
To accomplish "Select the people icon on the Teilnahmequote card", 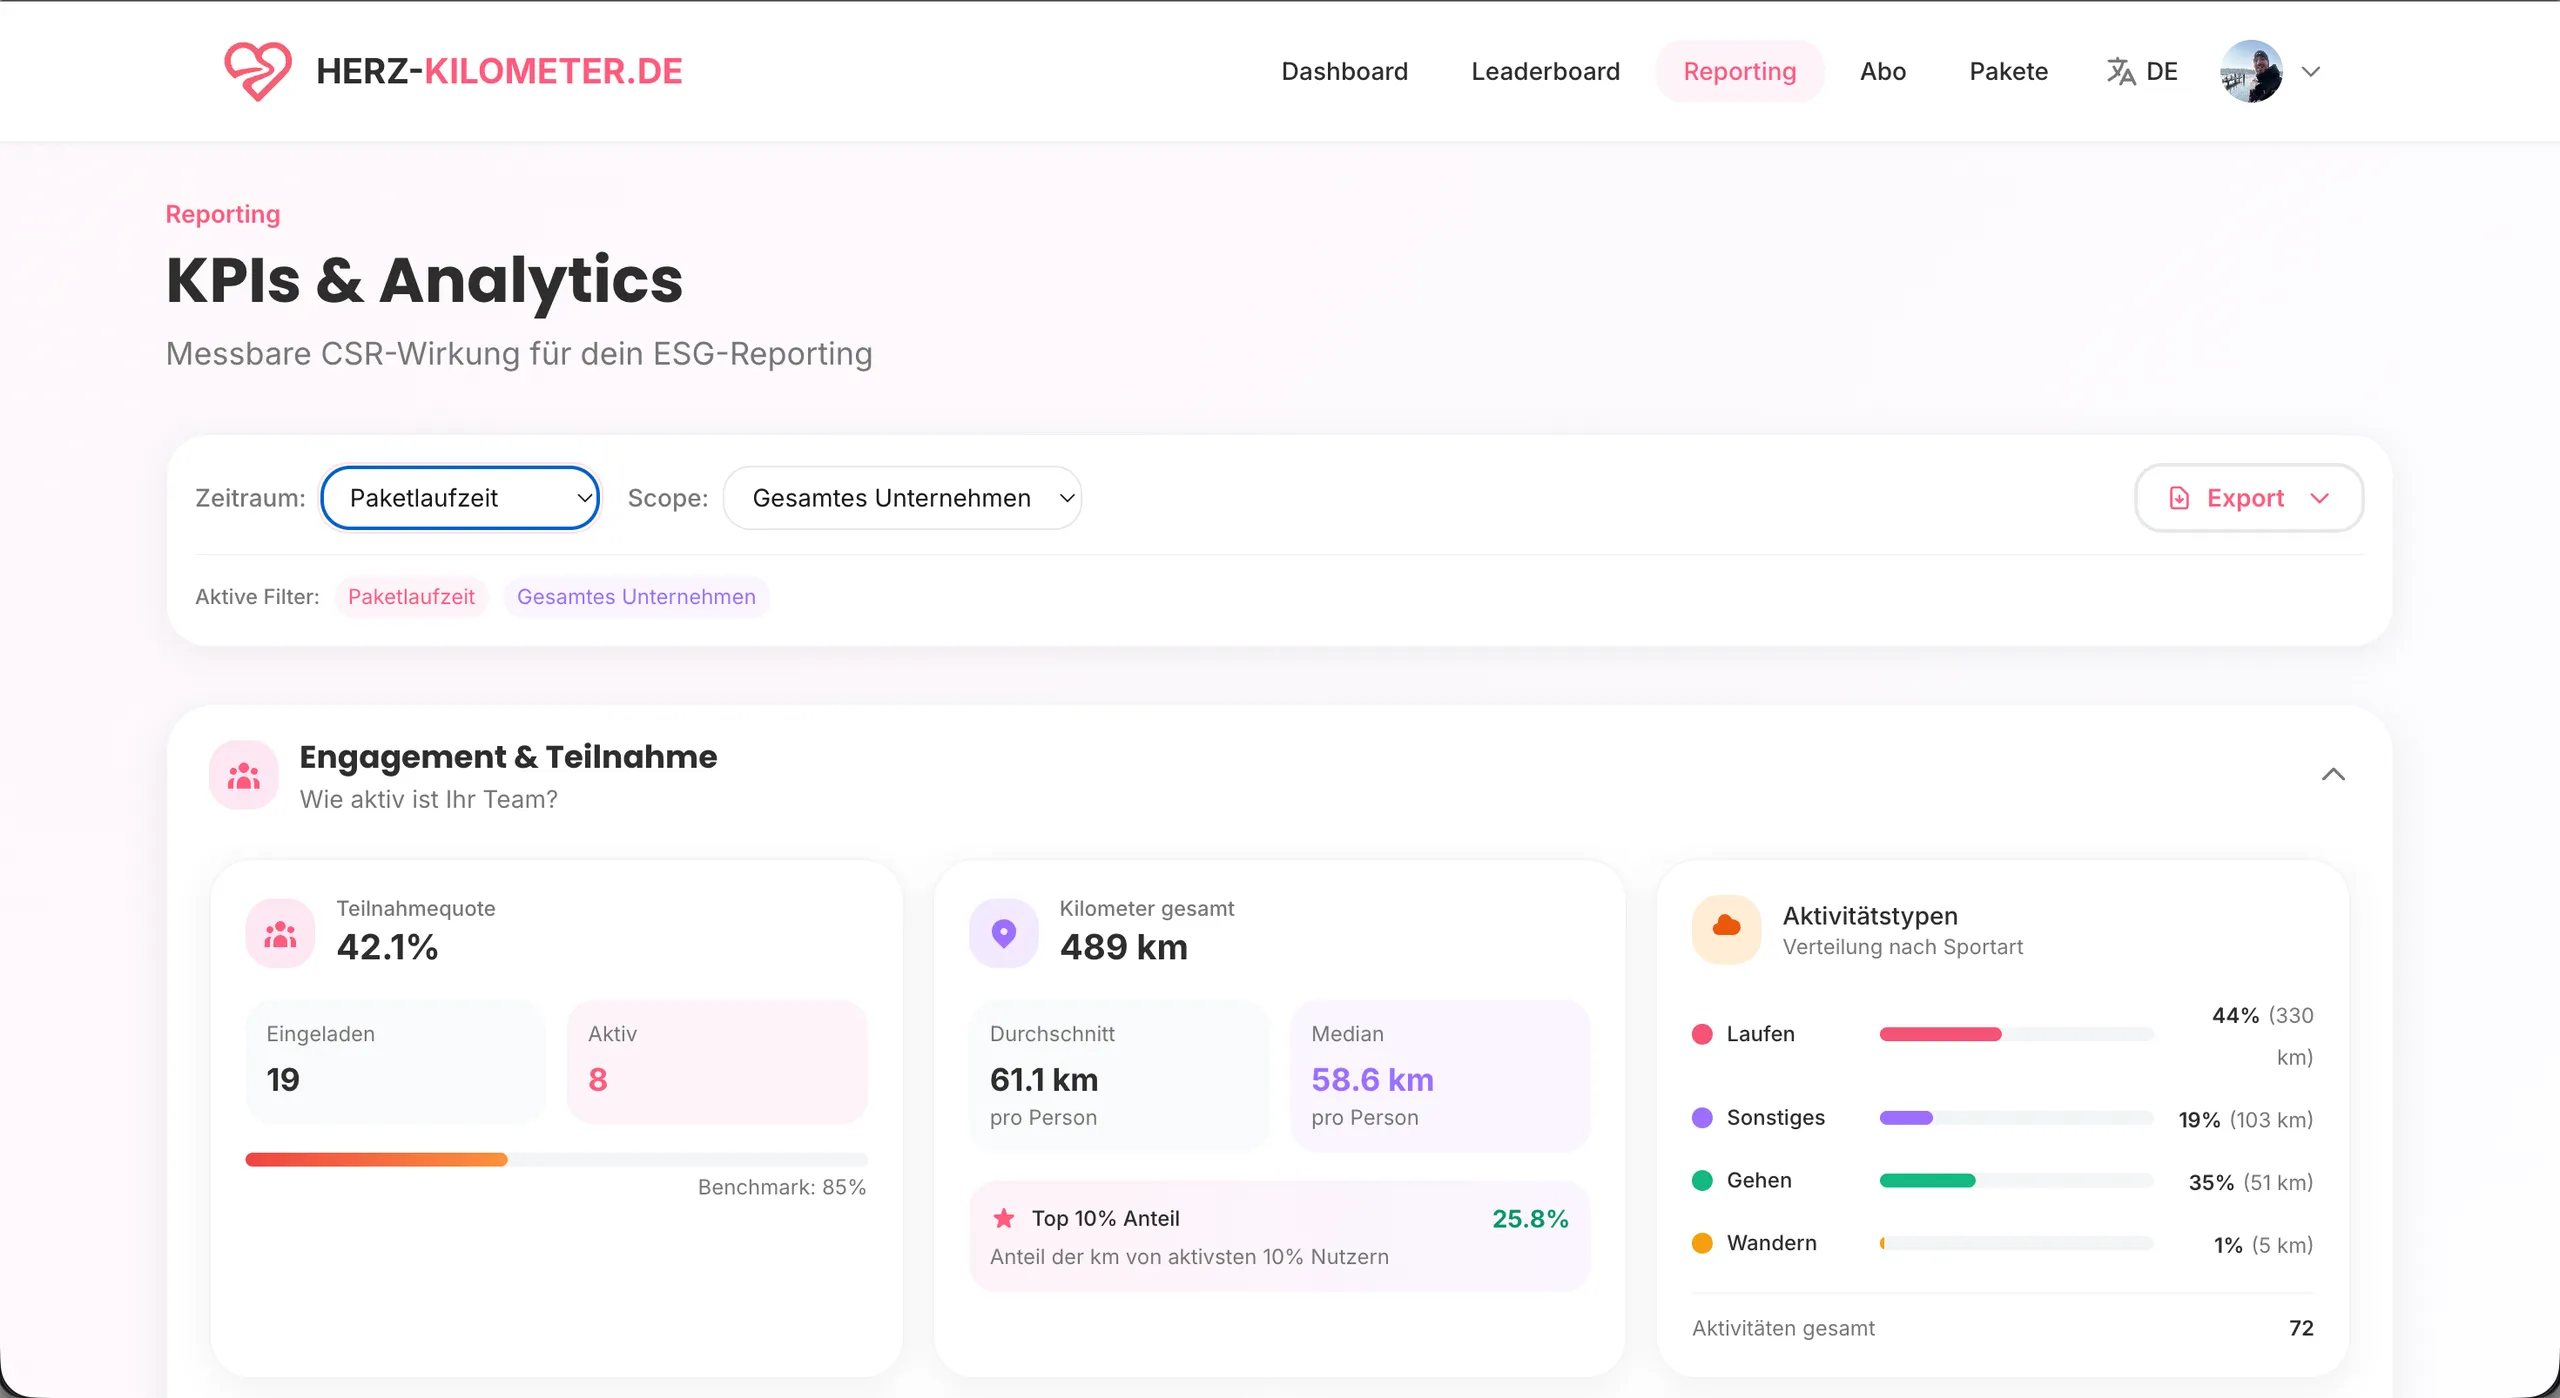I will click(279, 932).
